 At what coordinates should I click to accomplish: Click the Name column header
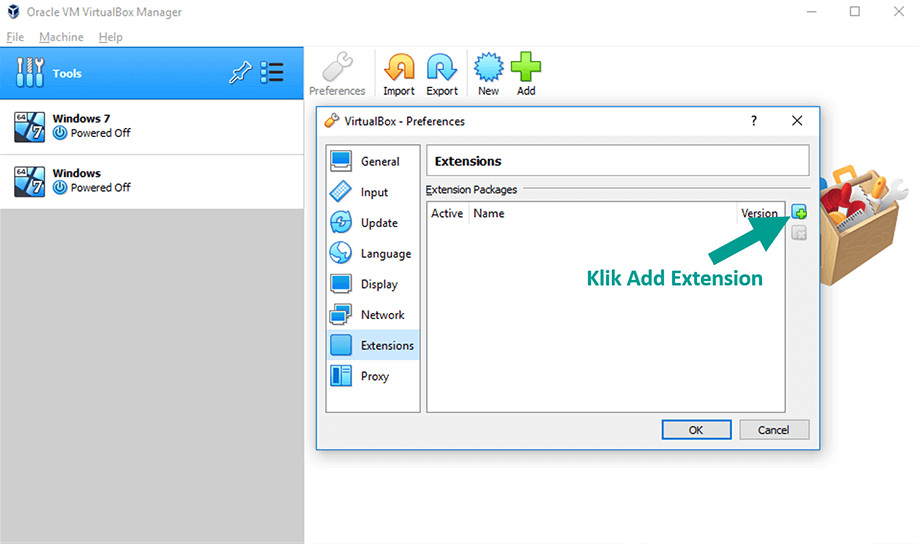(603, 213)
